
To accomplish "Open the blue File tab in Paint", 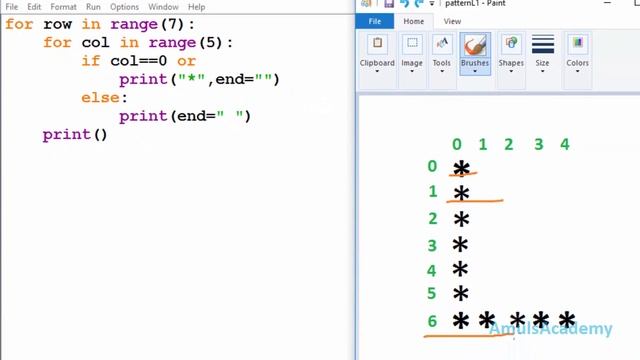I will click(x=375, y=21).
